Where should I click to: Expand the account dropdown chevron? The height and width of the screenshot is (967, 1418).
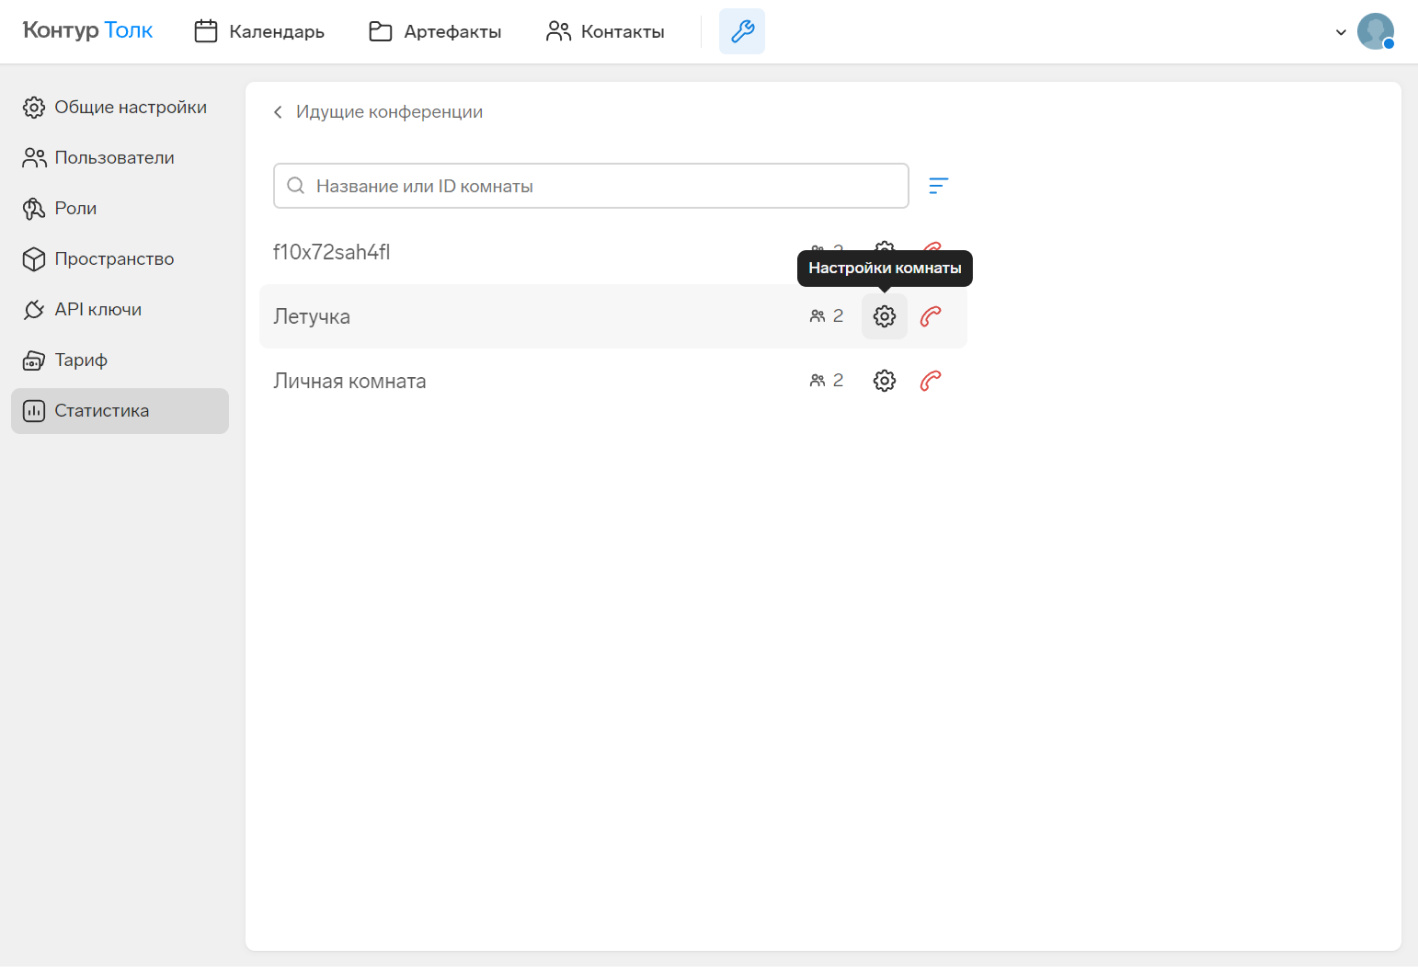[x=1341, y=32]
